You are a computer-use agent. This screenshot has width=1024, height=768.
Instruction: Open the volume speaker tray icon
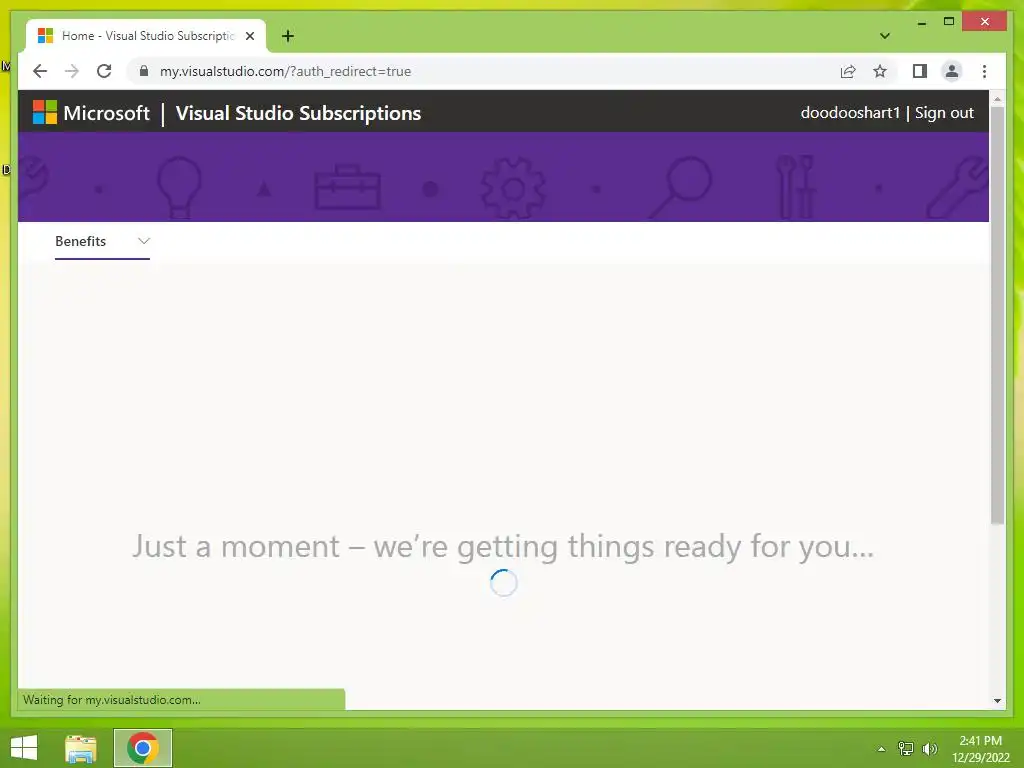929,748
